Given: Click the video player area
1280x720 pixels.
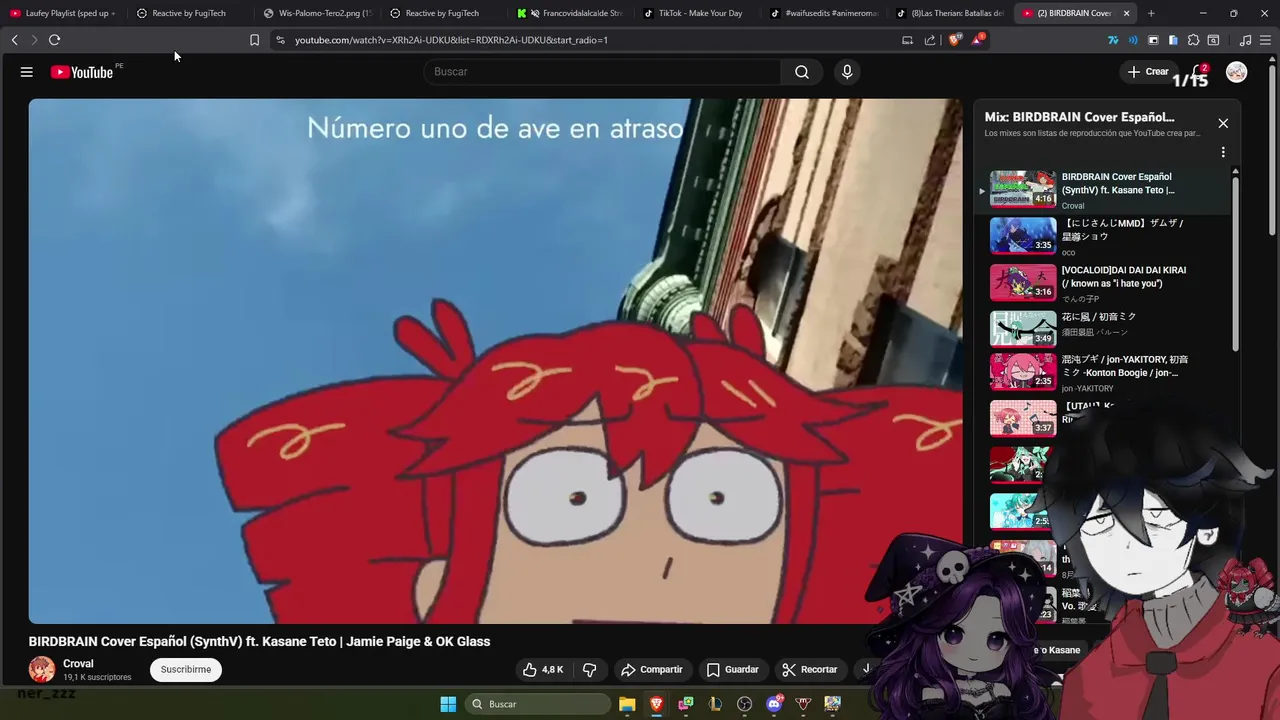Looking at the screenshot, I should [x=496, y=361].
